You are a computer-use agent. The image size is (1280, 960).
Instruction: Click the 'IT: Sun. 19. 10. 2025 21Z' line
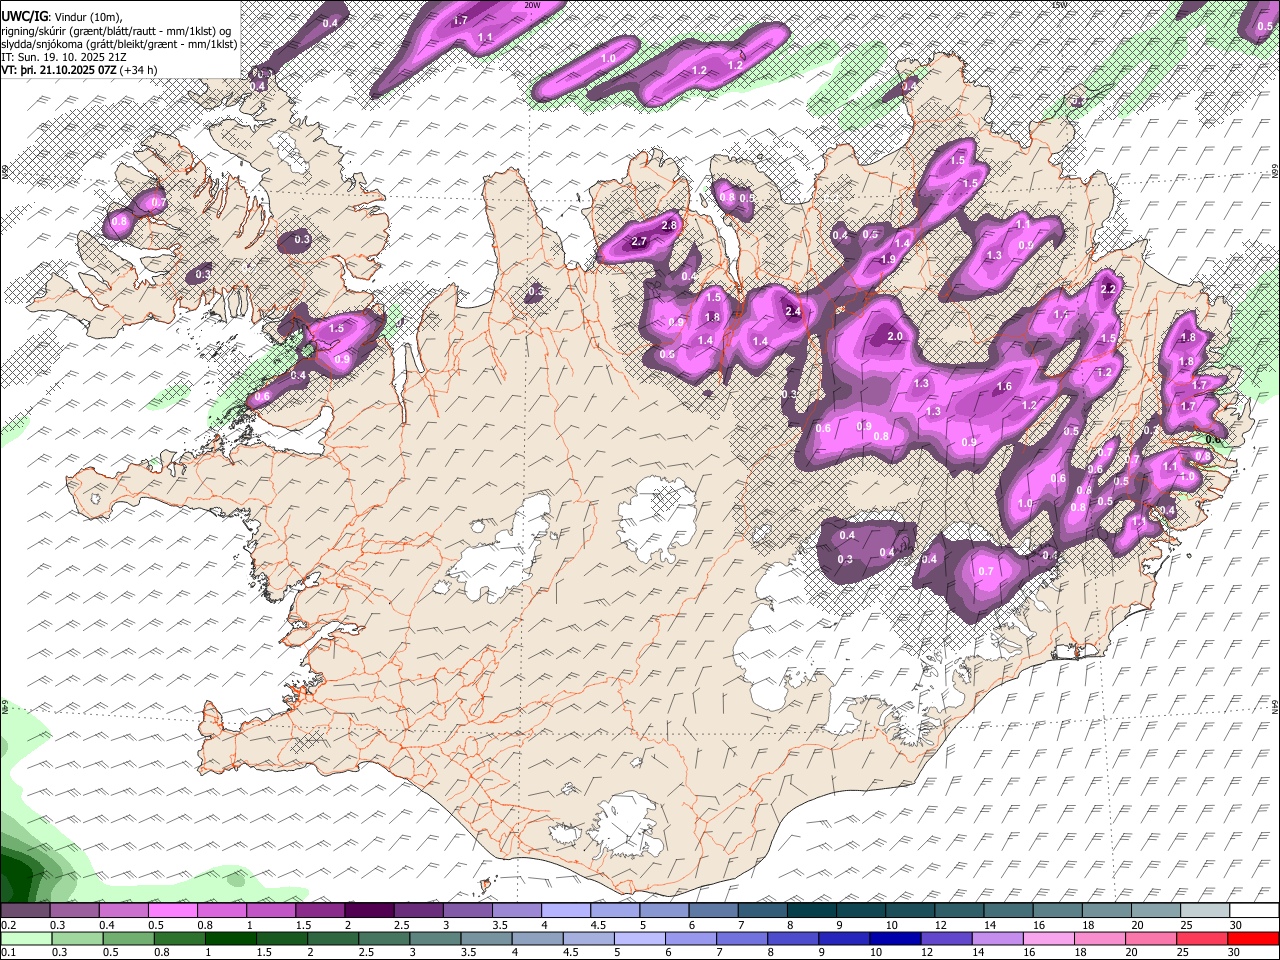(64, 56)
